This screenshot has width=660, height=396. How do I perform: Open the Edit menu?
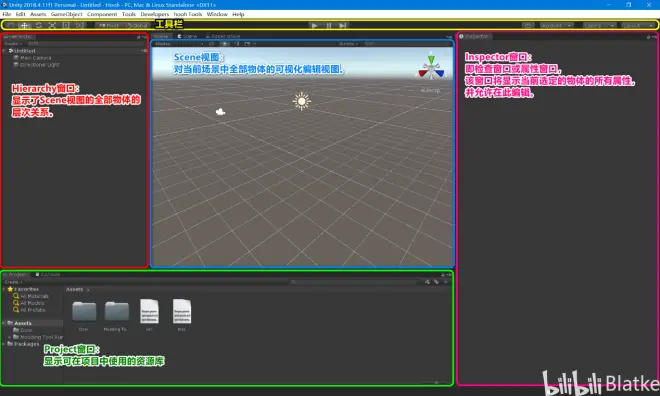pyautogui.click(x=20, y=14)
